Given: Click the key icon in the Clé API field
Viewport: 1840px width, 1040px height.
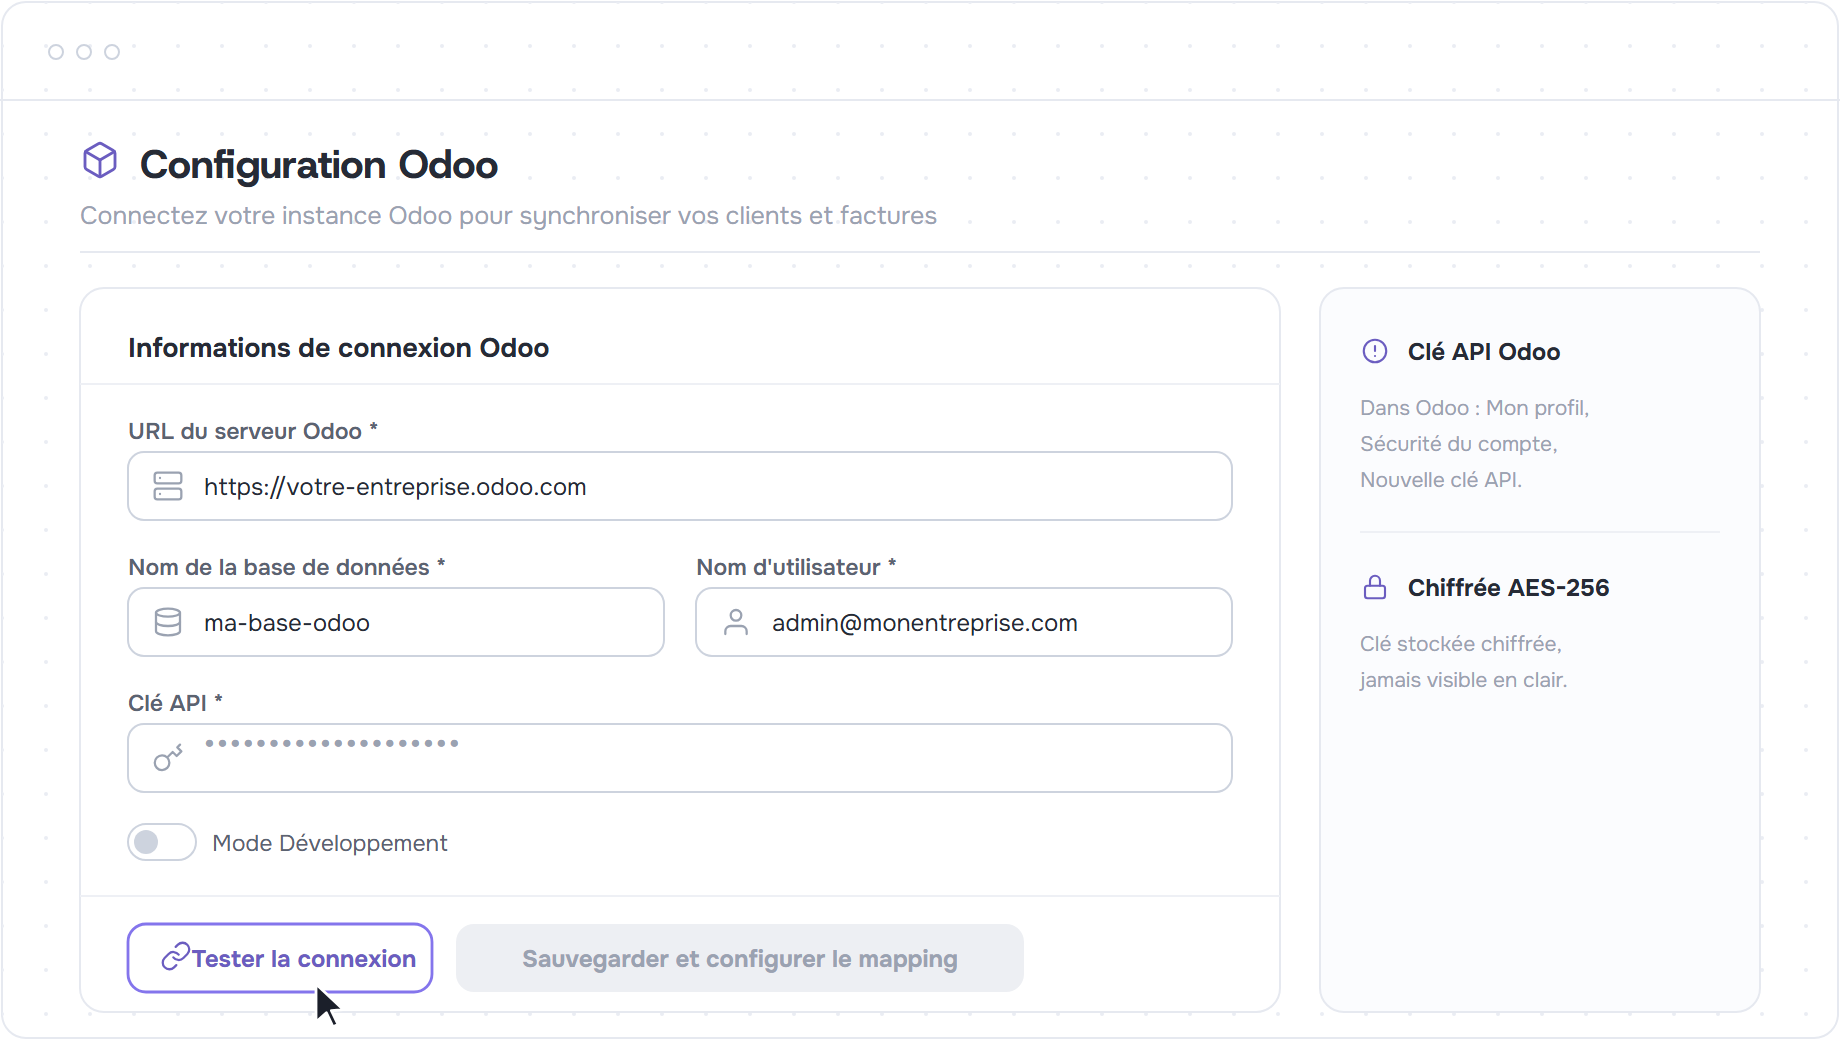Looking at the screenshot, I should pos(168,758).
